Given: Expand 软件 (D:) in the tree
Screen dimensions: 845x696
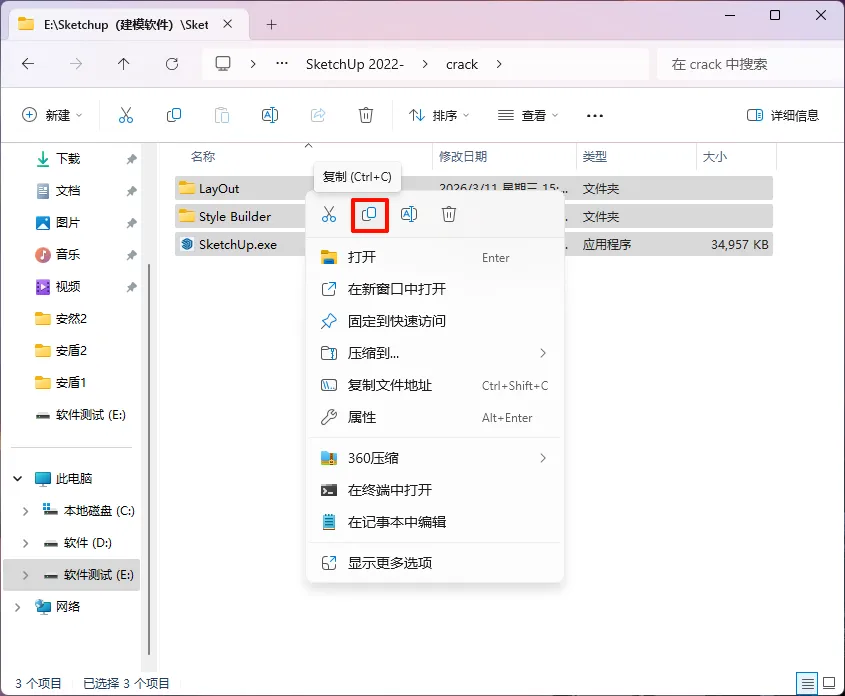Looking at the screenshot, I should coord(25,543).
